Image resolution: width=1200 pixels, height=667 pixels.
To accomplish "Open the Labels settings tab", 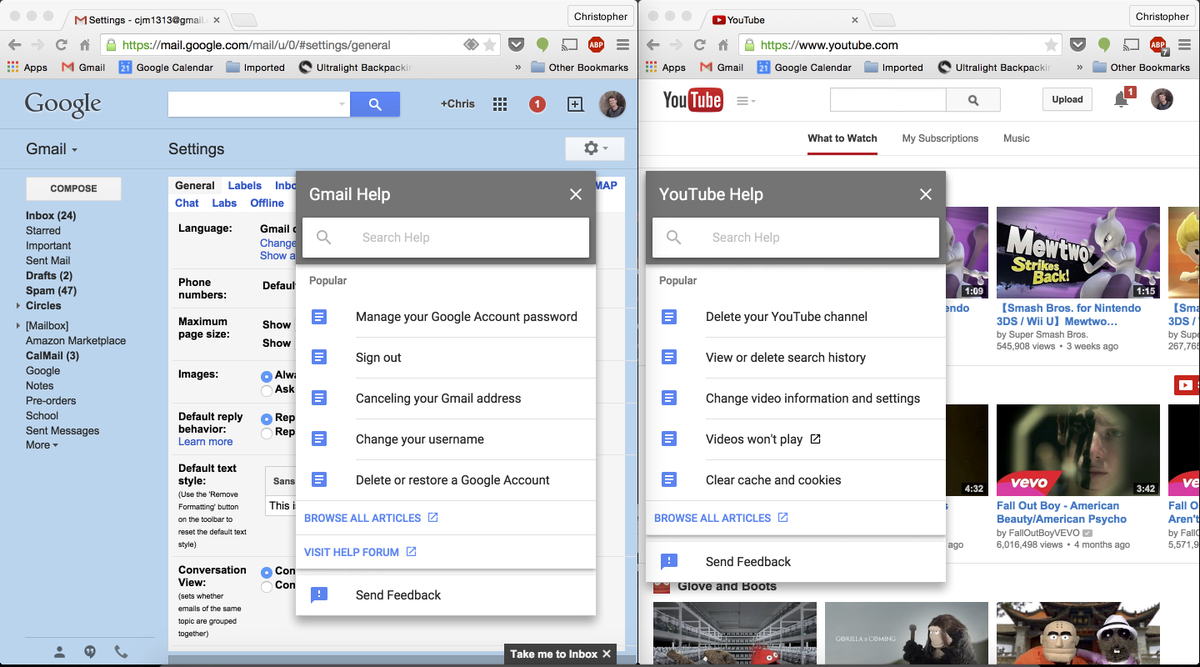I will click(x=245, y=186).
